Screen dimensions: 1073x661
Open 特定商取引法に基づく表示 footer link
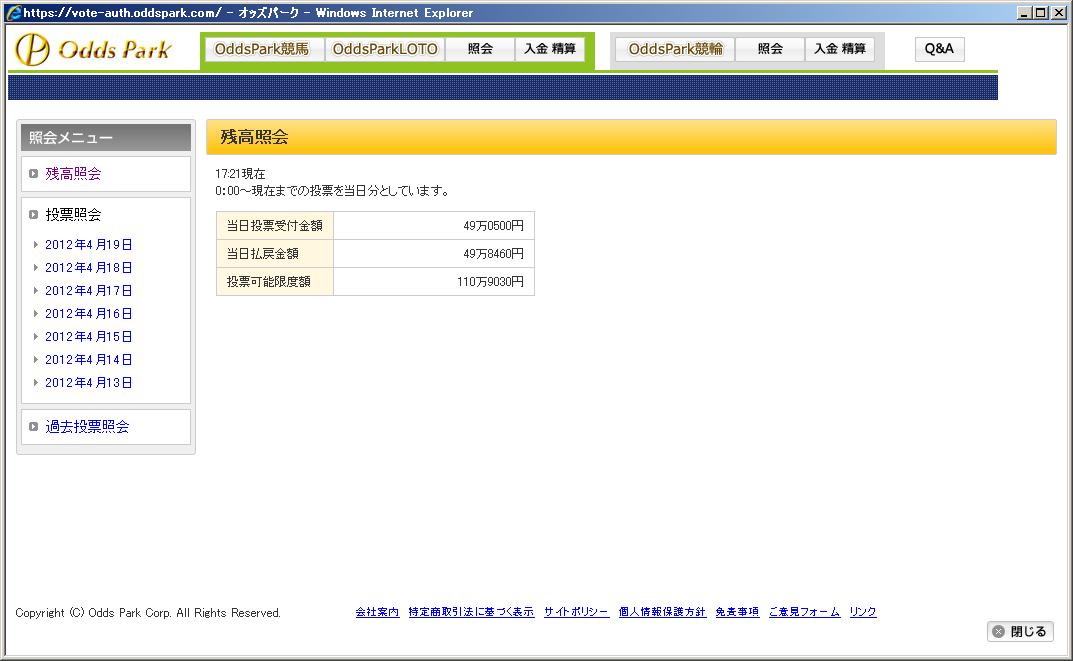[471, 612]
